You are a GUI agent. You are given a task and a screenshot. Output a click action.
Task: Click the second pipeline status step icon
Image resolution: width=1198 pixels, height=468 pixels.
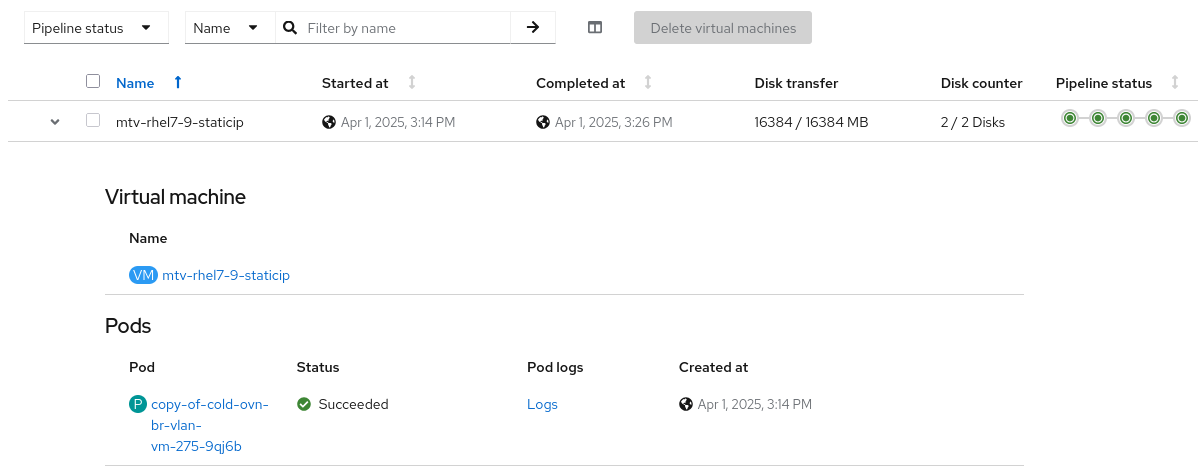[x=1098, y=118]
